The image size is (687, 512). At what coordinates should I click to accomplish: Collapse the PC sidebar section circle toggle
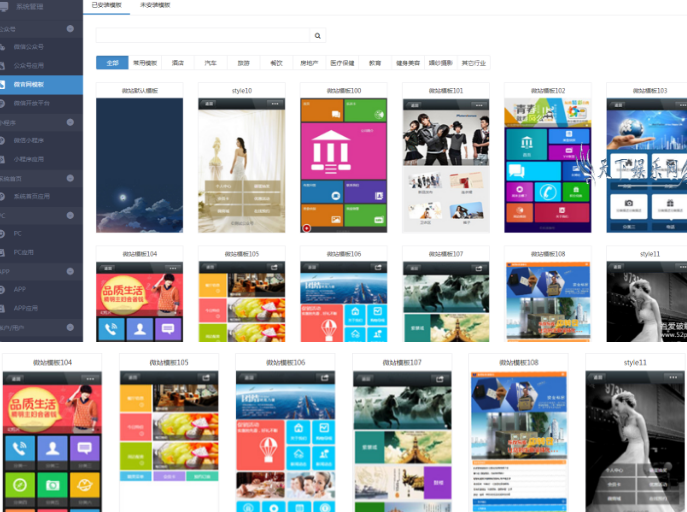click(x=70, y=215)
